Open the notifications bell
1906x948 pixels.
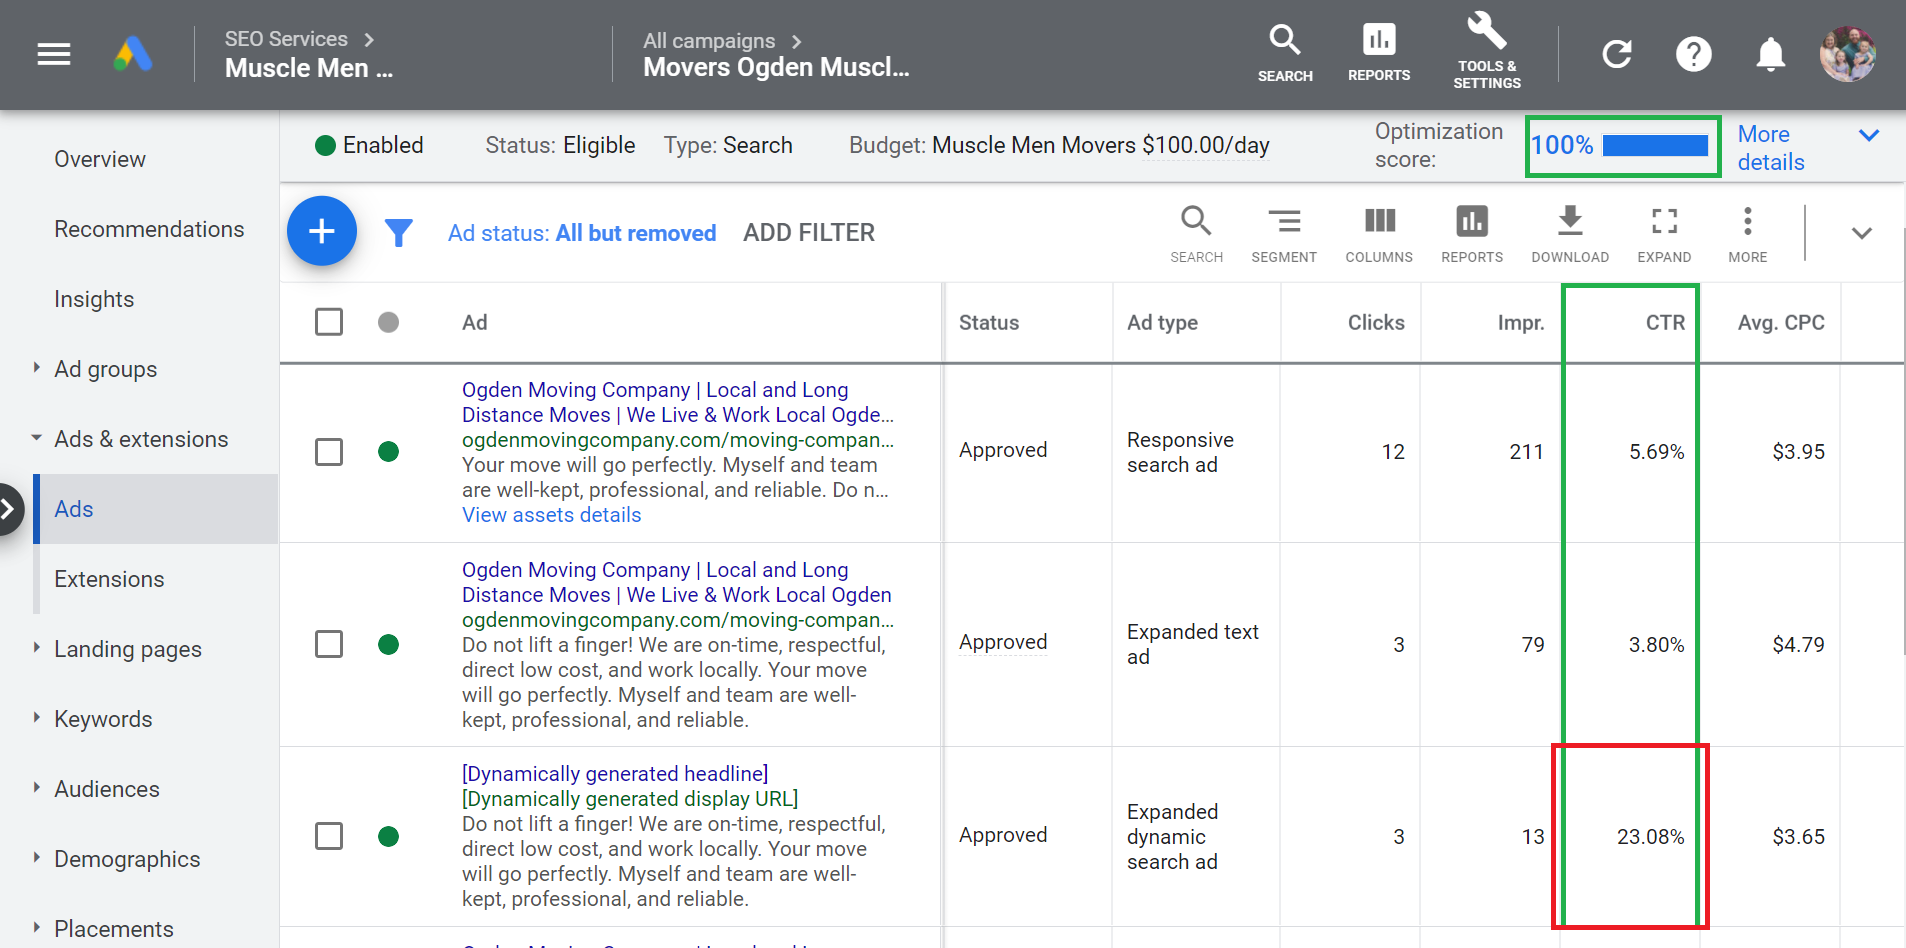pyautogui.click(x=1771, y=54)
